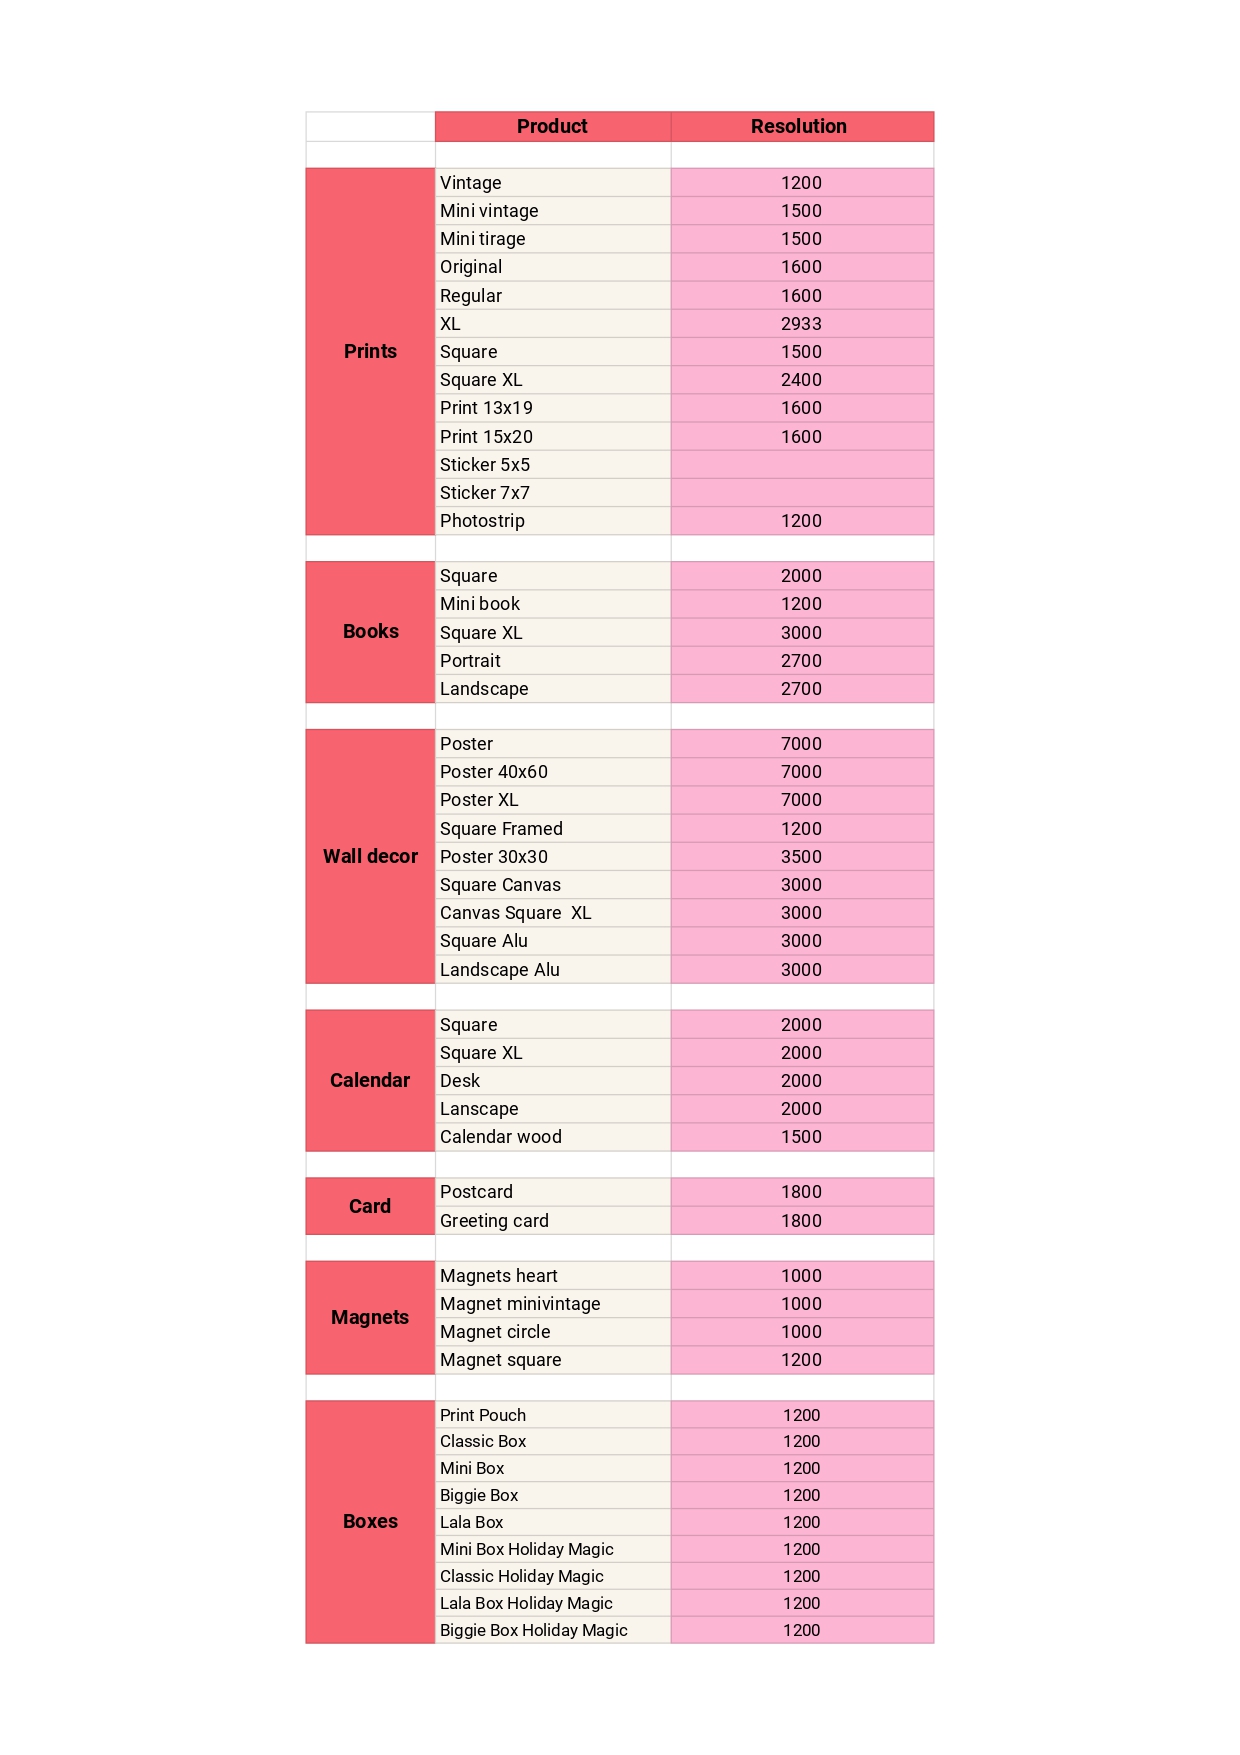Click the Wall decor category cell
Image resolution: width=1240 pixels, height=1755 pixels.
click(370, 856)
